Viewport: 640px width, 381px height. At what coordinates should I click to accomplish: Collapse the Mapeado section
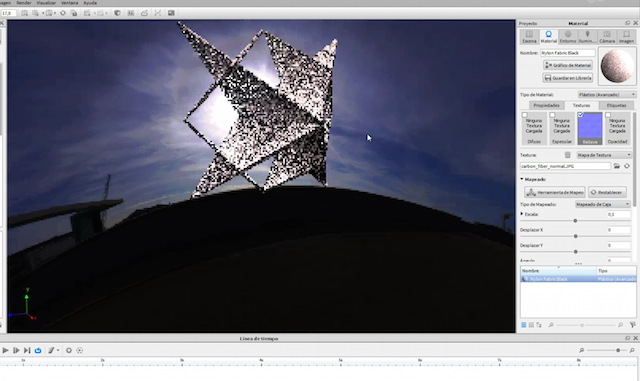pos(522,179)
